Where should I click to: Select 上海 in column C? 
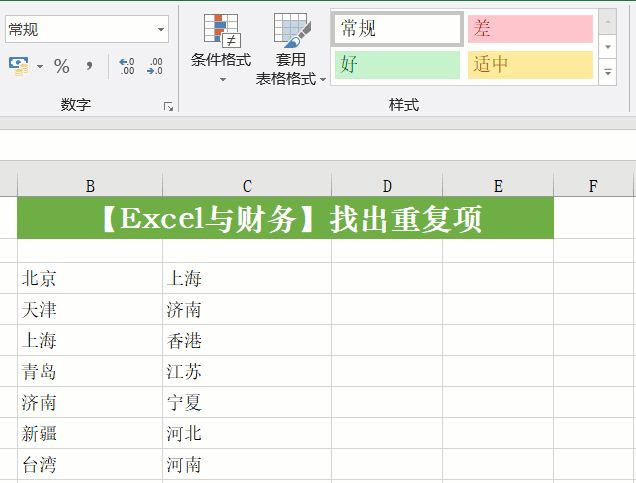(247, 278)
